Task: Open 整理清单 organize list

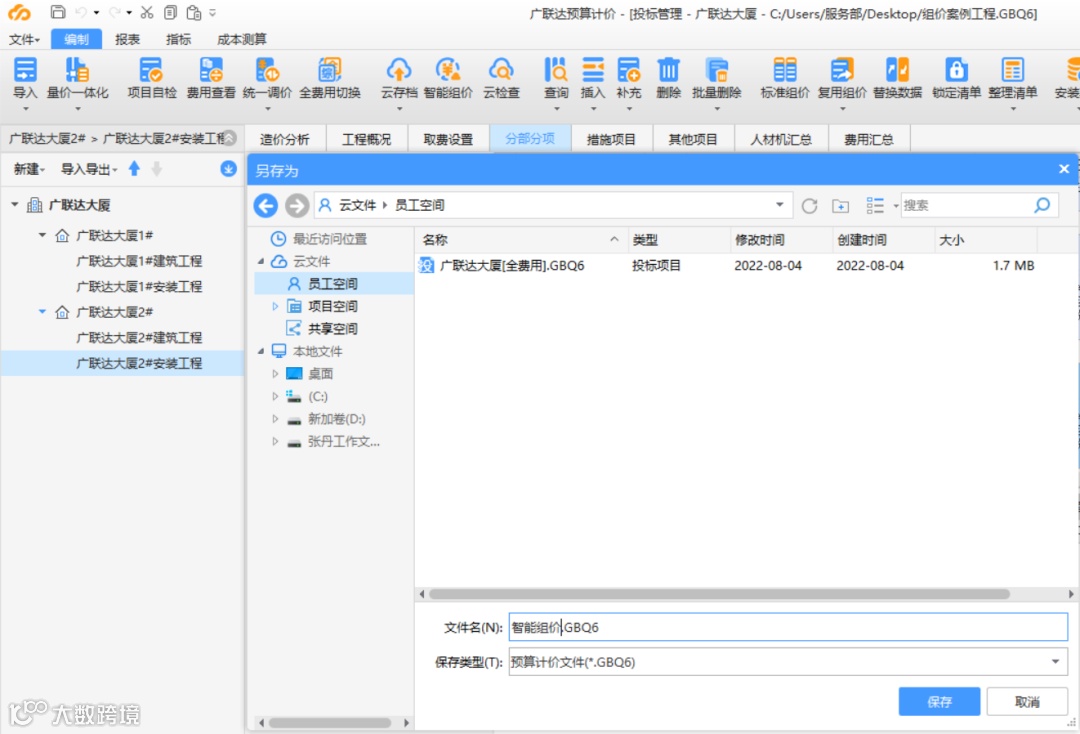Action: 1012,78
